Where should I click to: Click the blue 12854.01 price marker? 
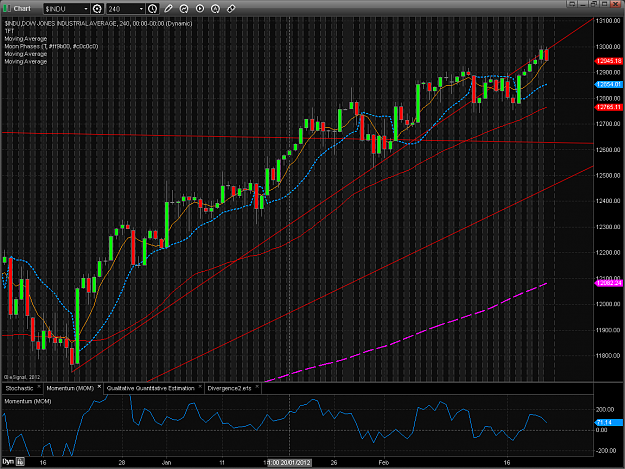click(608, 84)
